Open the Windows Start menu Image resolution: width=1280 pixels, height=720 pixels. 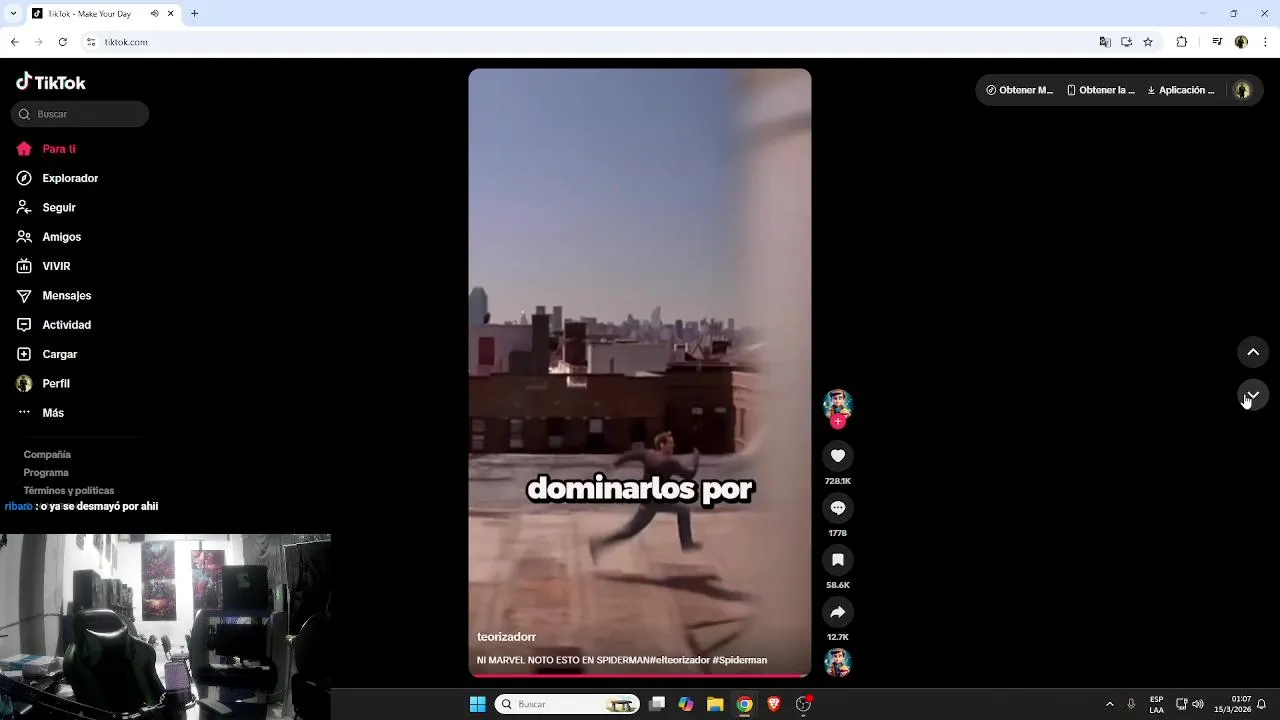(478, 704)
